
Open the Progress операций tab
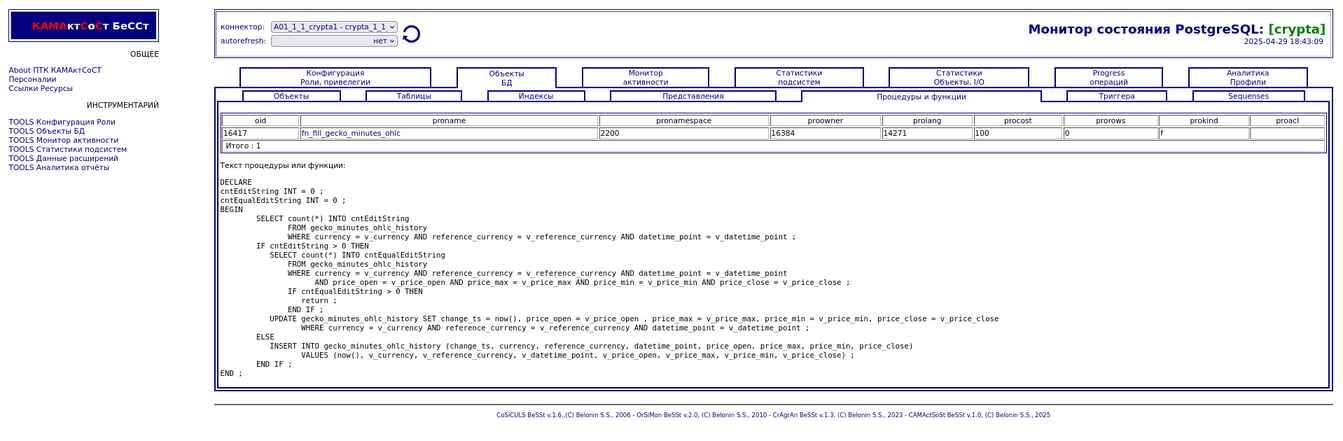click(x=1108, y=78)
